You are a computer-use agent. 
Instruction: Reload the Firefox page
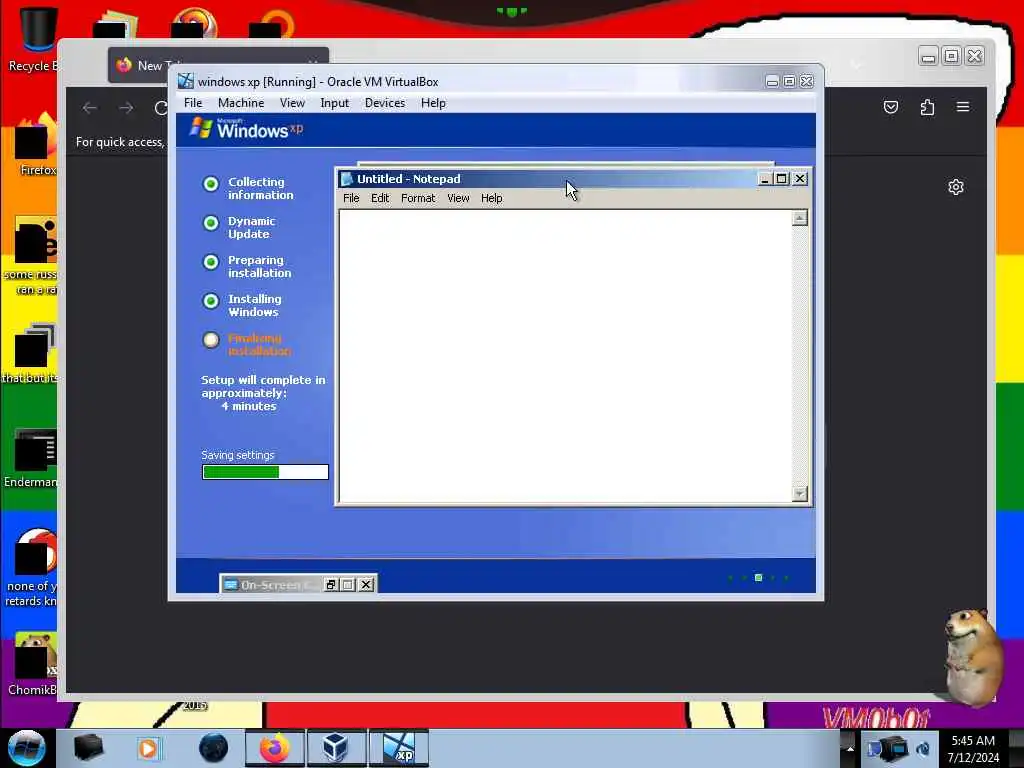click(x=161, y=107)
